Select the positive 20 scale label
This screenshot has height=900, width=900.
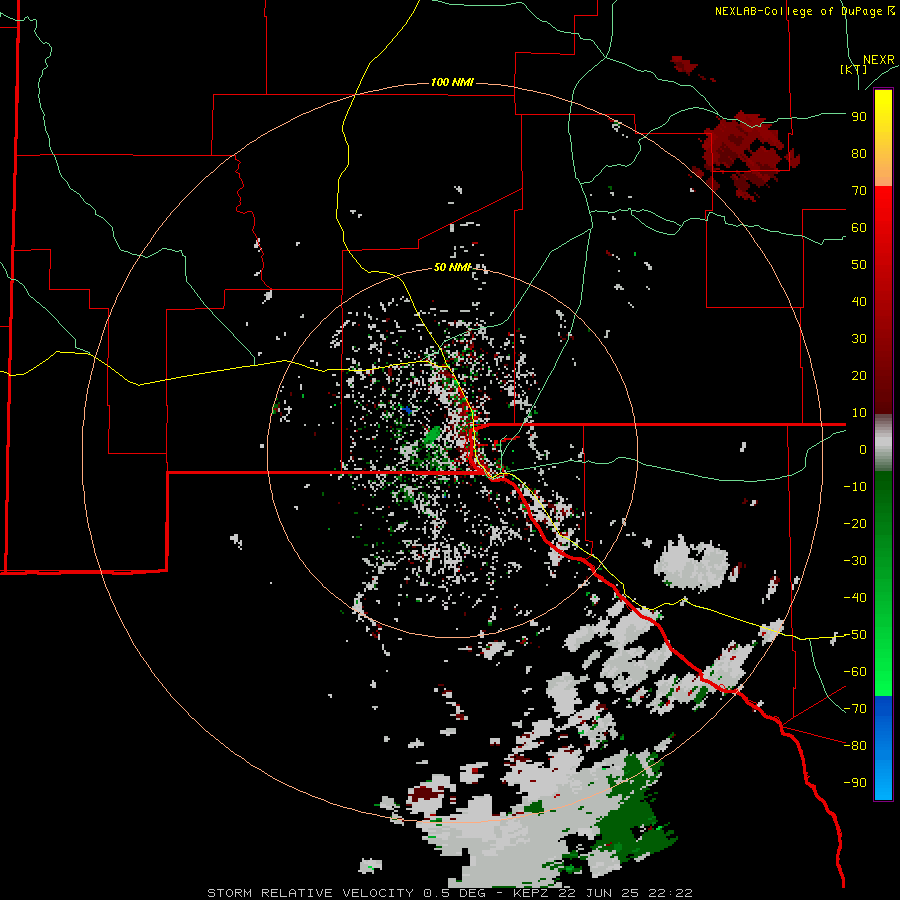coord(859,376)
